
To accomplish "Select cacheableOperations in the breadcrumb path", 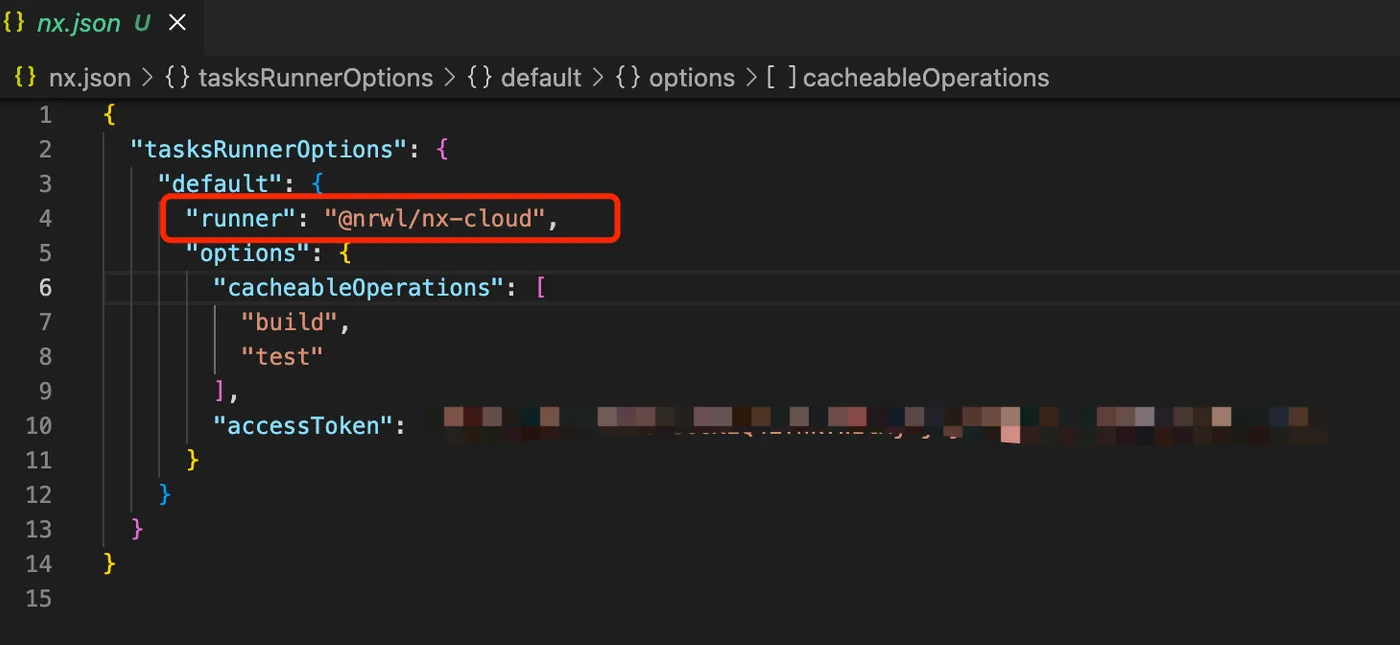I will coord(926,78).
